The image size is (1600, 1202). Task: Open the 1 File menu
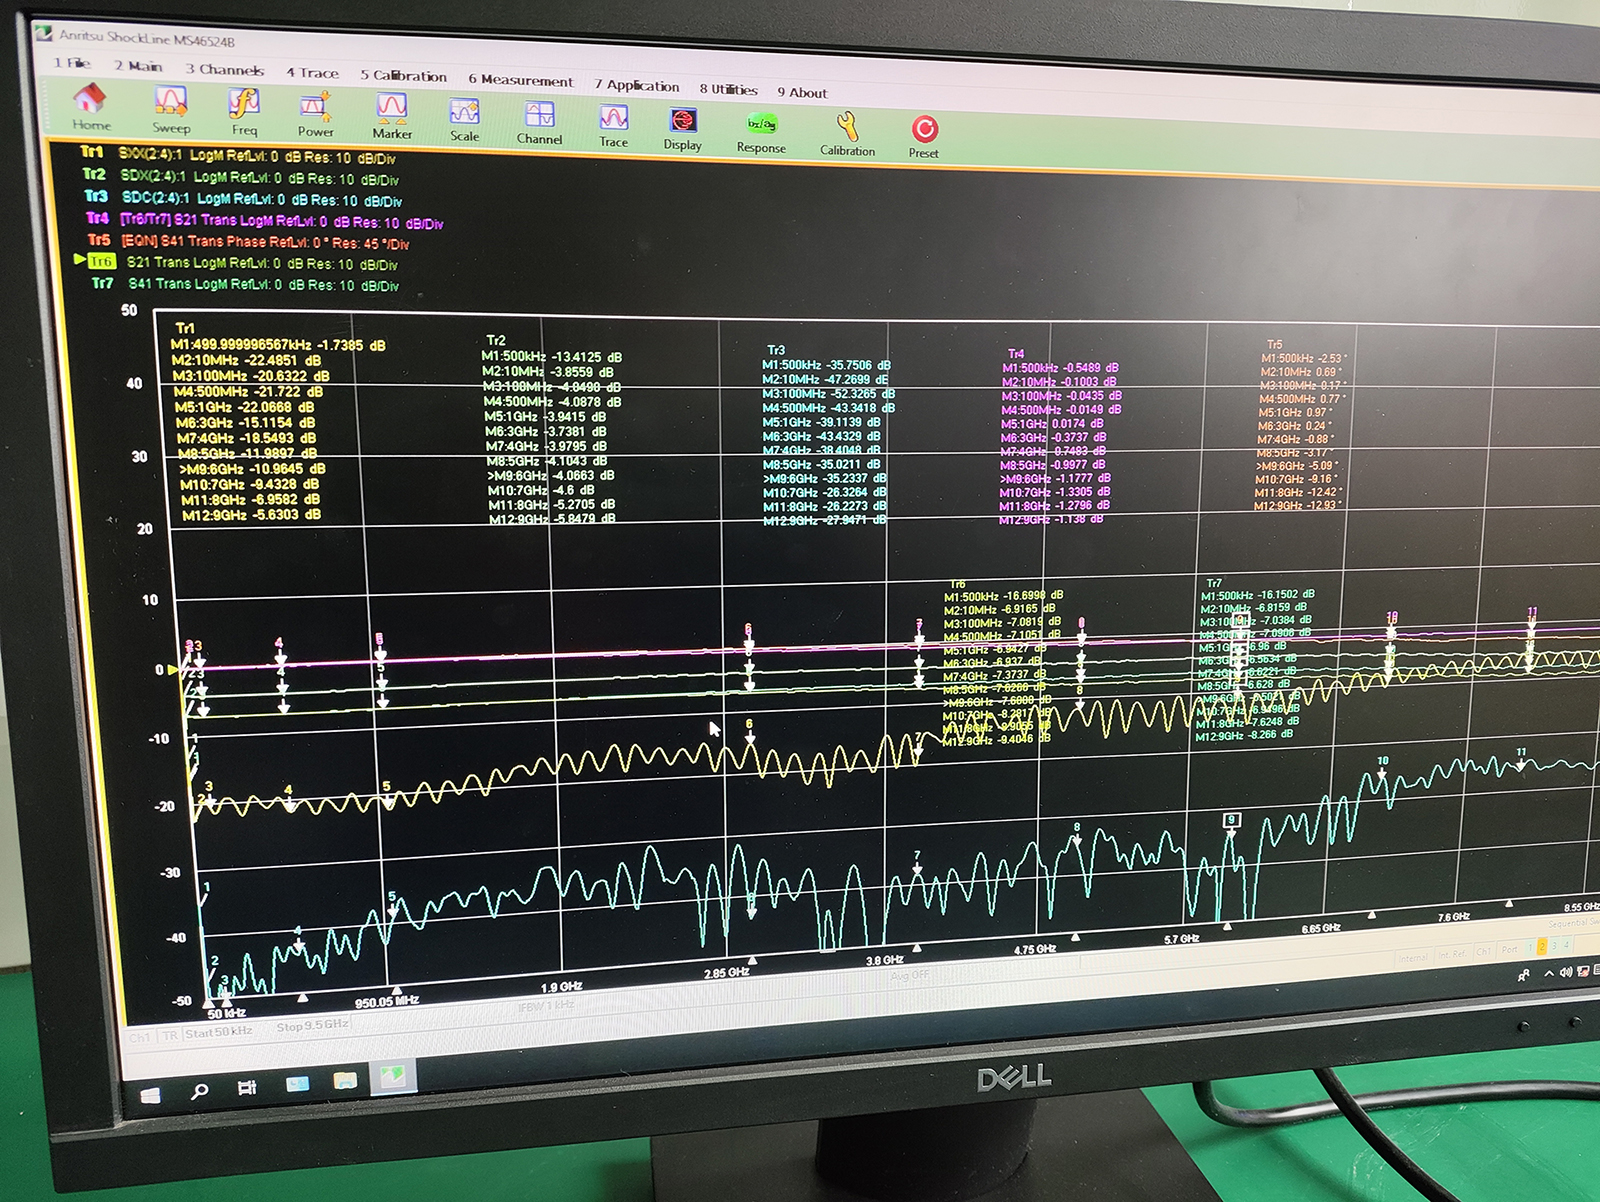(72, 63)
